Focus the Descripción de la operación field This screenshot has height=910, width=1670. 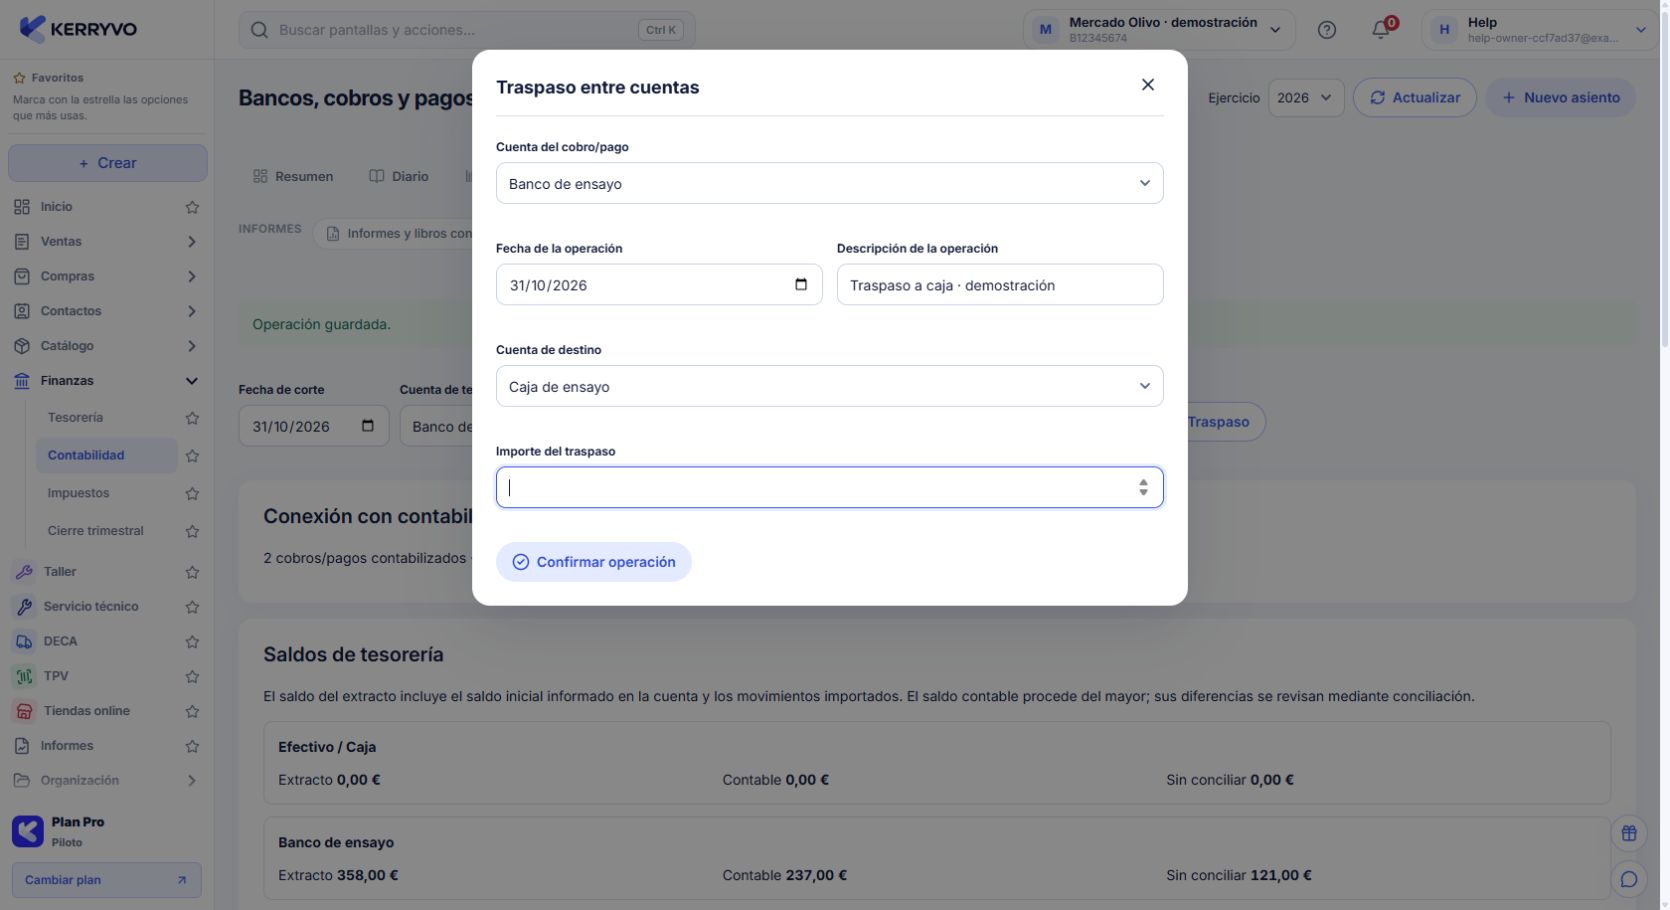point(1000,285)
